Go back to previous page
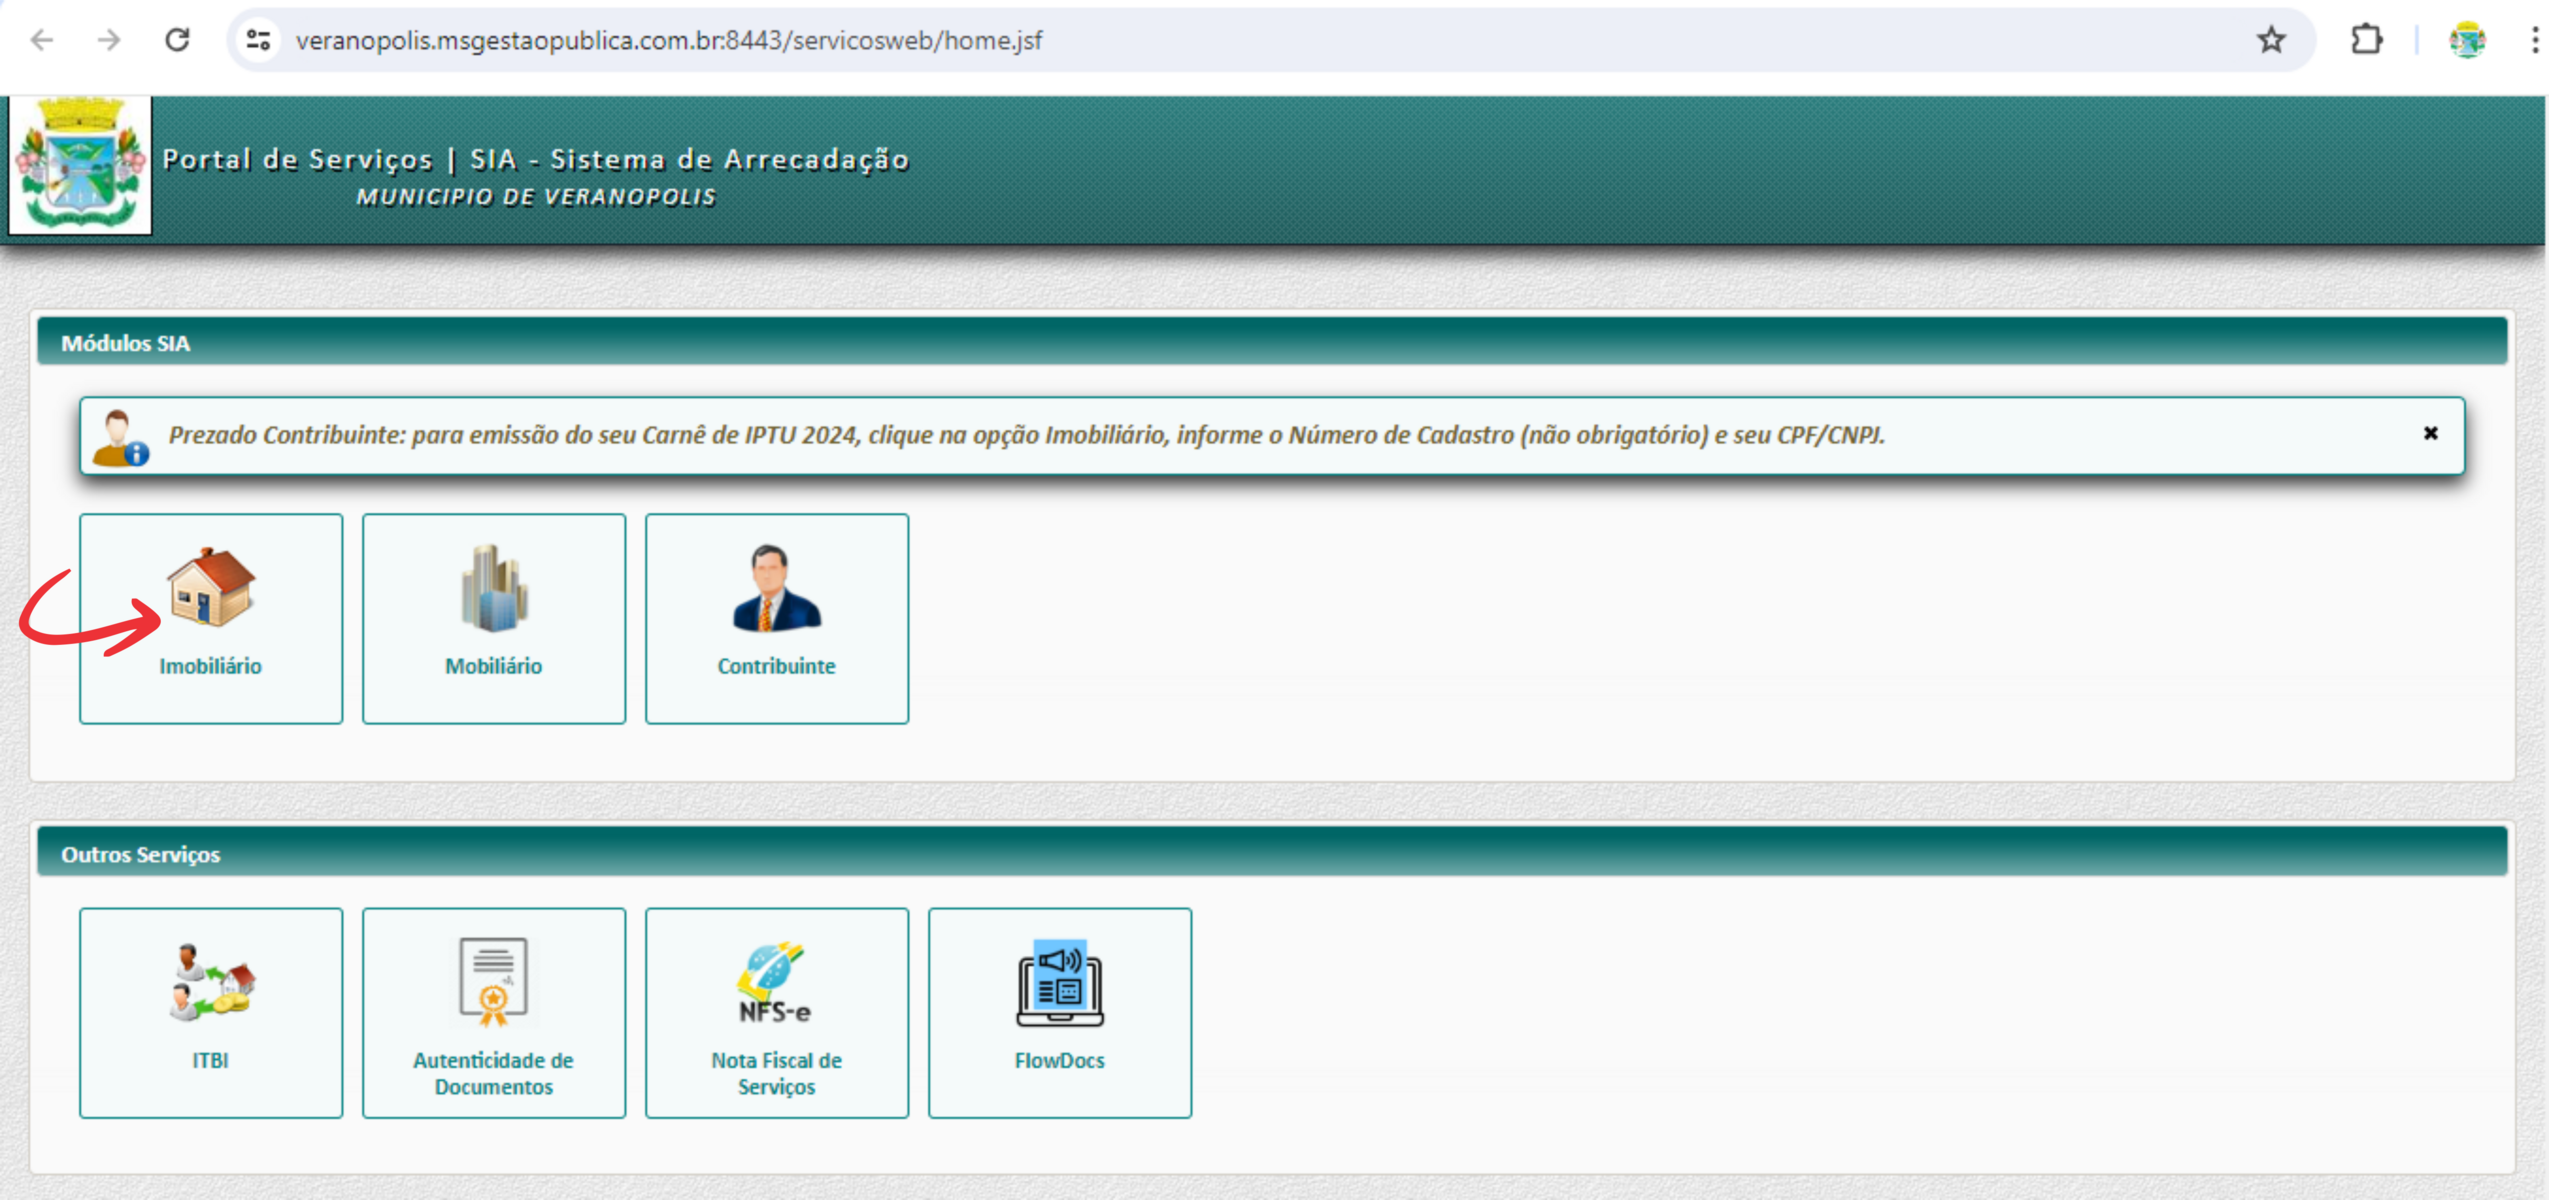 (x=42, y=40)
